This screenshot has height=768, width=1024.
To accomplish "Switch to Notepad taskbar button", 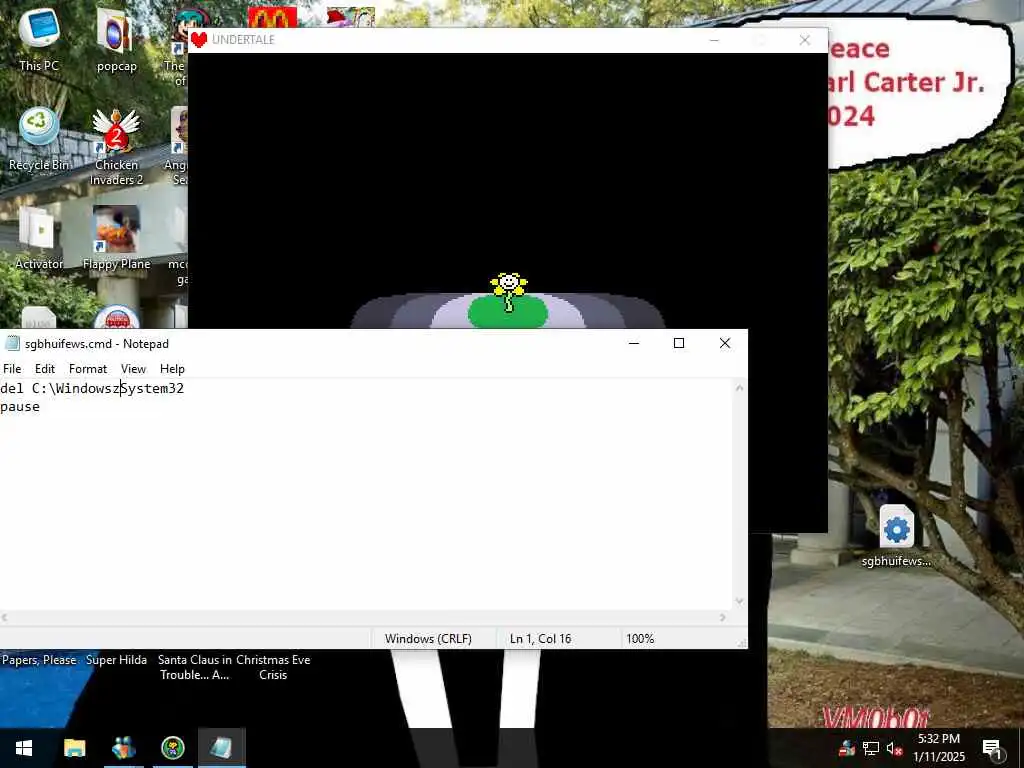I will 221,748.
